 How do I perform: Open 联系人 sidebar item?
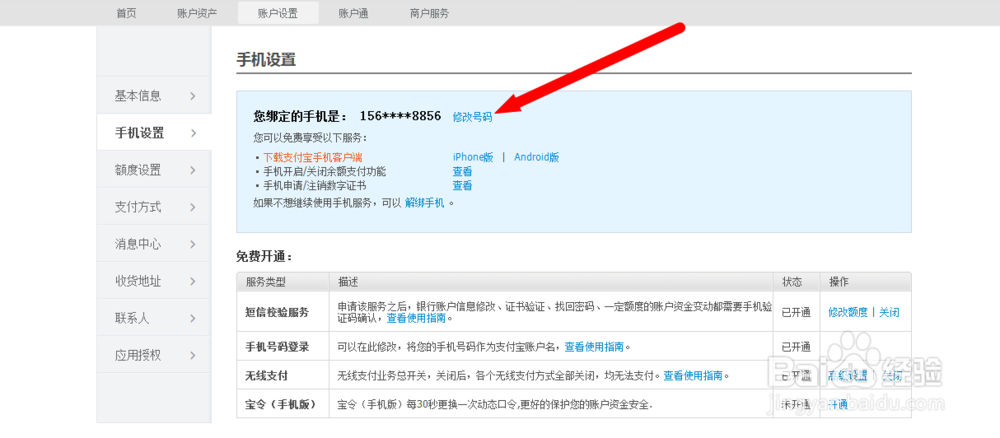pos(154,318)
